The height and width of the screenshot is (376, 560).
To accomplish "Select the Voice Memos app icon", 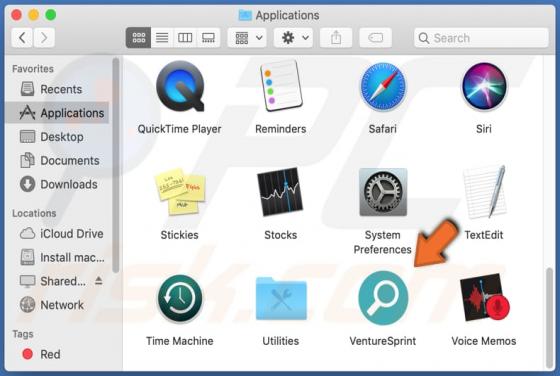I will (x=485, y=298).
